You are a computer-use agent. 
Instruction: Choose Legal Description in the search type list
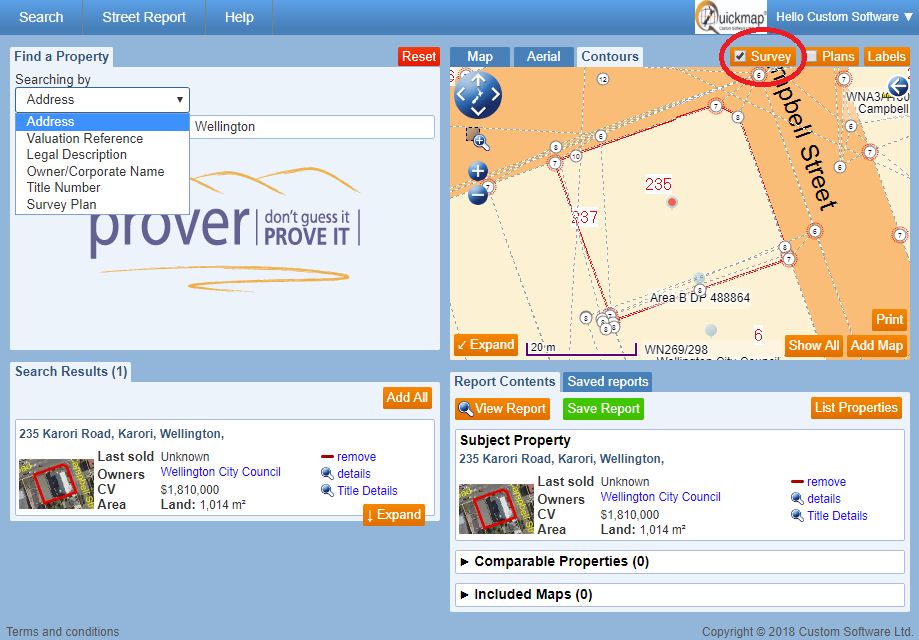click(x=103, y=155)
